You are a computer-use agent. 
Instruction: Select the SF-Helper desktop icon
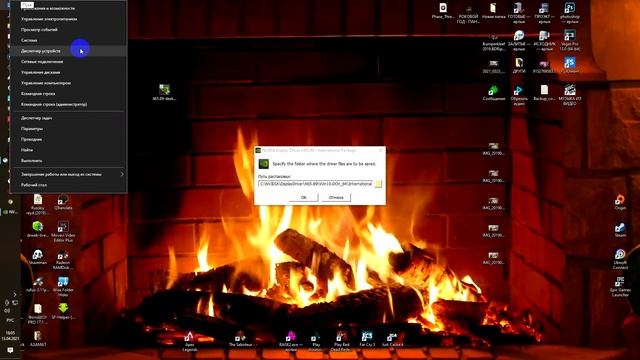63,311
